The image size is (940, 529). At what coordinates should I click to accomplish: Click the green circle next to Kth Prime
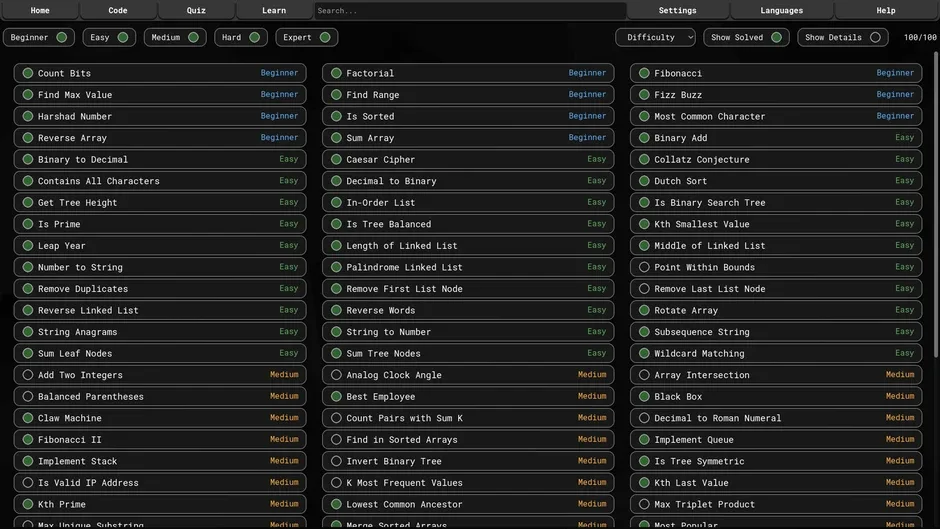(28, 504)
